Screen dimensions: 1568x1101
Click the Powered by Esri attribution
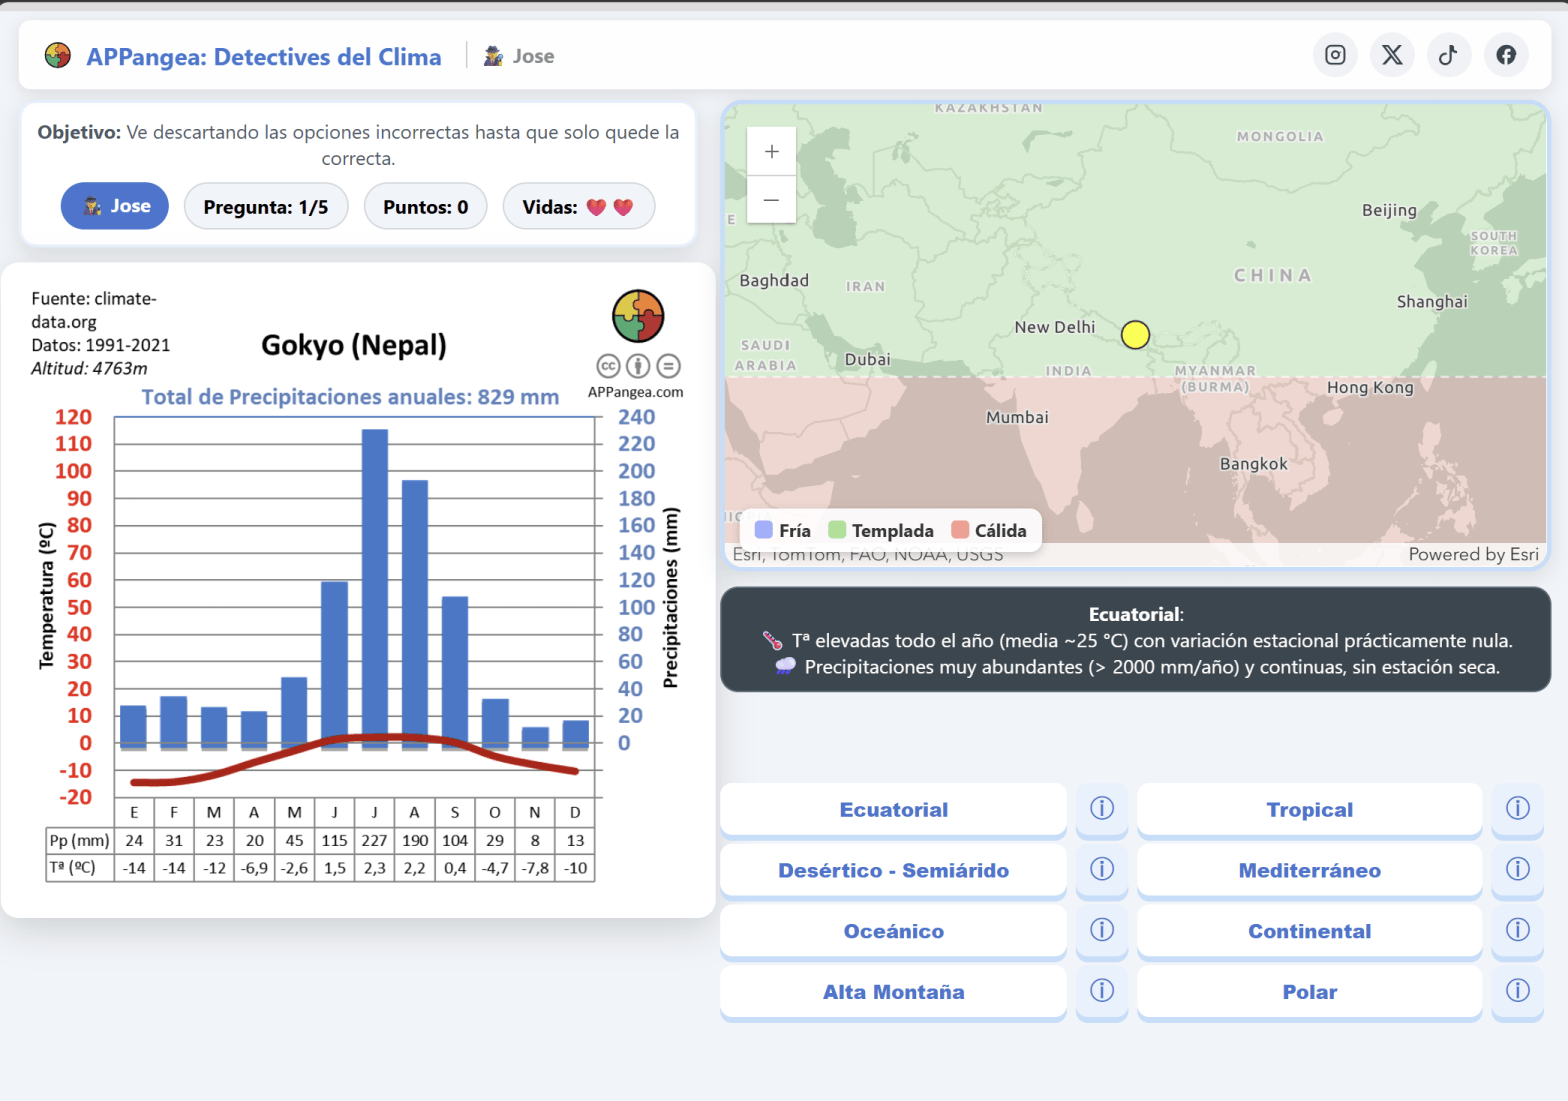click(1473, 554)
